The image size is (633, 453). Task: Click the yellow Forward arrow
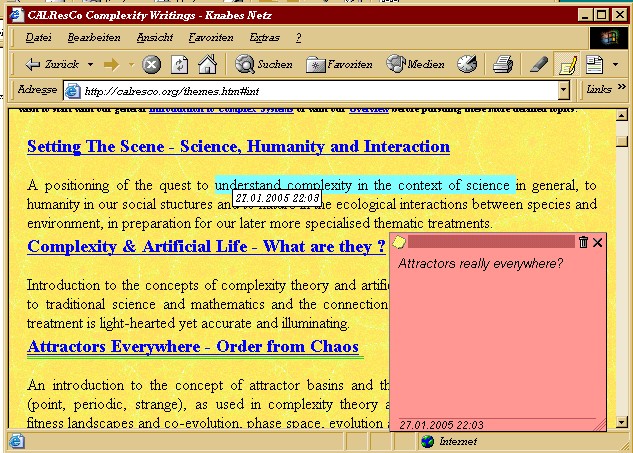(x=111, y=64)
